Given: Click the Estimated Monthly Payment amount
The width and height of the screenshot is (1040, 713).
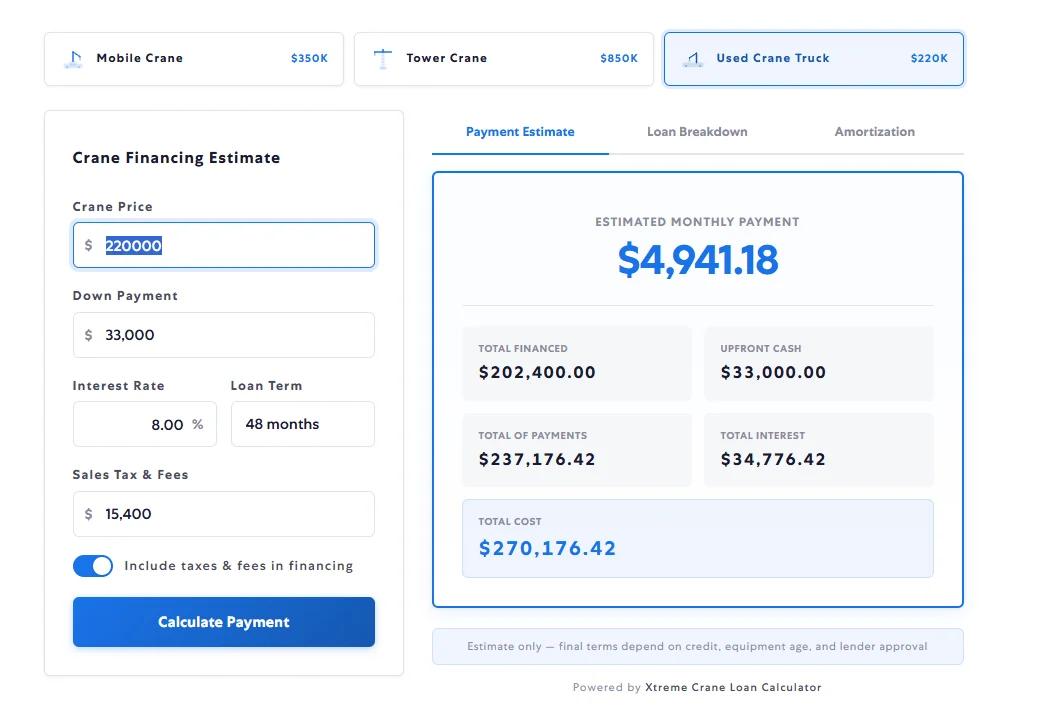Looking at the screenshot, I should pyautogui.click(x=697, y=258).
